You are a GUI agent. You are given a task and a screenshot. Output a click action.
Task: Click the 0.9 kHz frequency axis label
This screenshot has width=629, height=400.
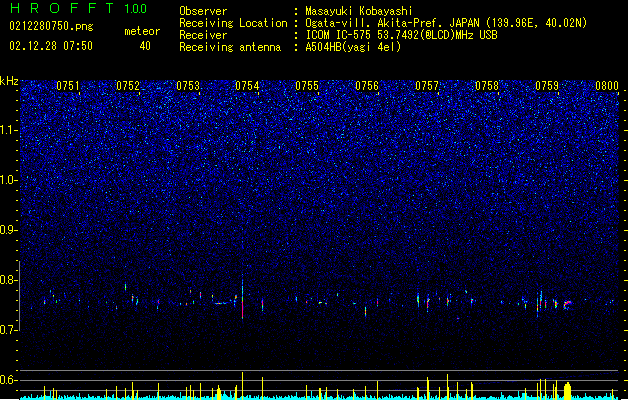pyautogui.click(x=9, y=230)
